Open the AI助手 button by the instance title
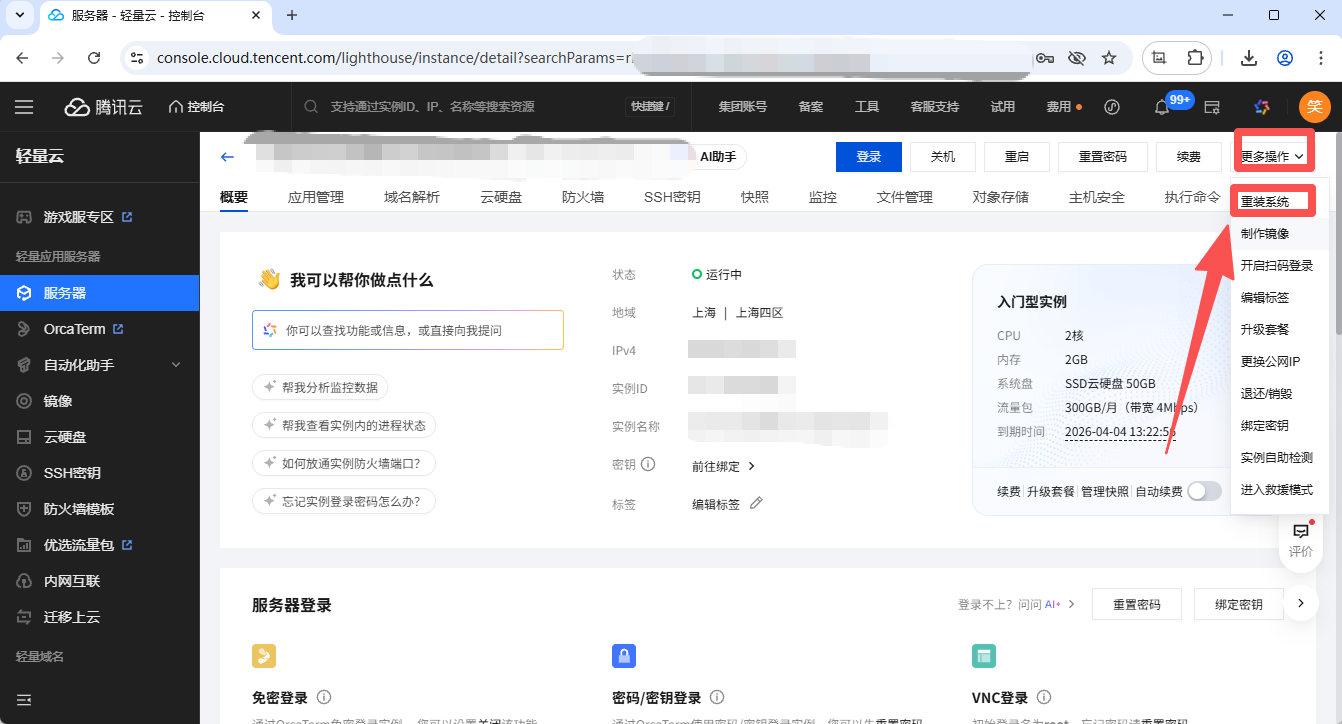 point(718,157)
